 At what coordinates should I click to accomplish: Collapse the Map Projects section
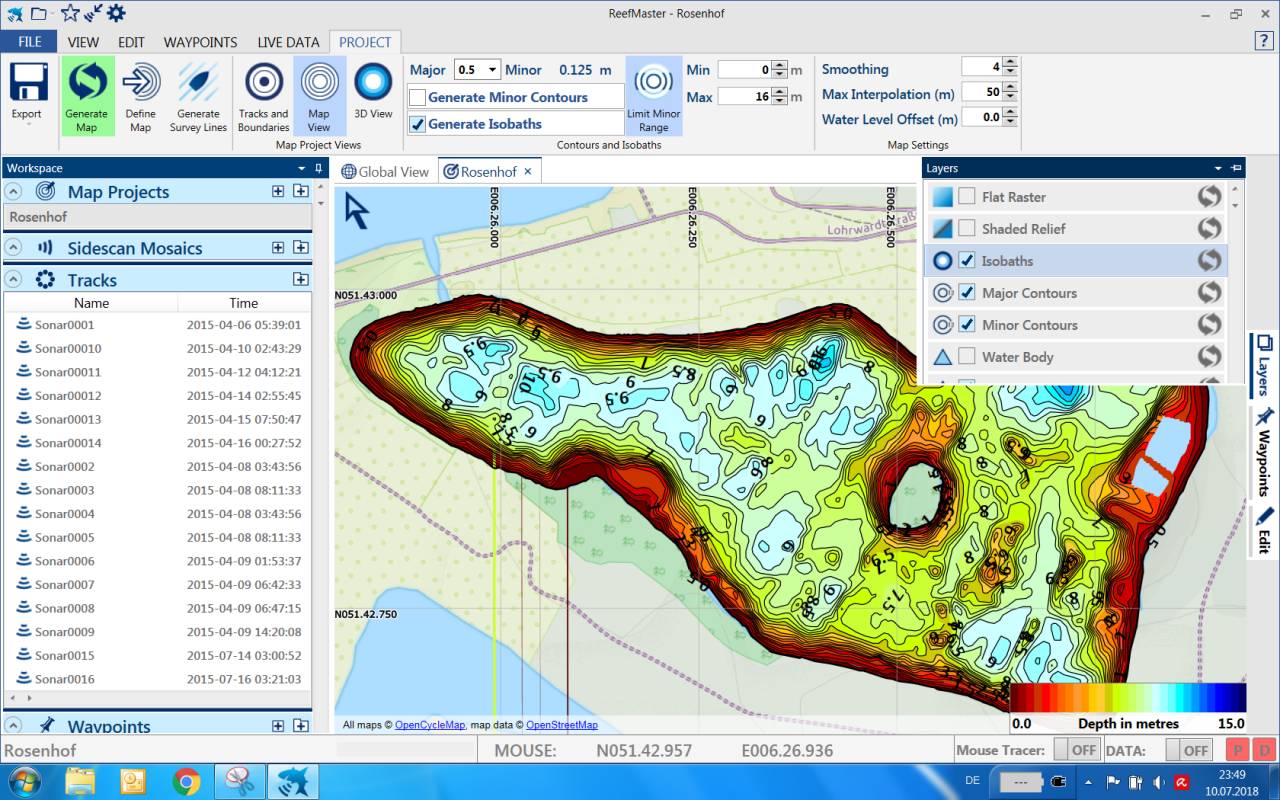14,192
